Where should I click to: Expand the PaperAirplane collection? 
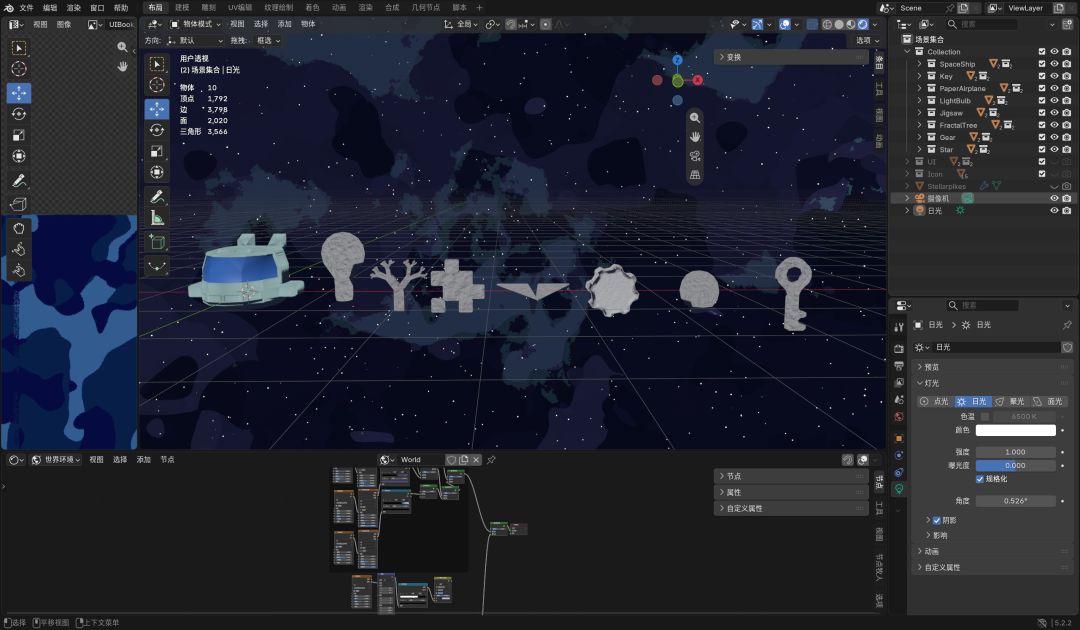pos(919,89)
